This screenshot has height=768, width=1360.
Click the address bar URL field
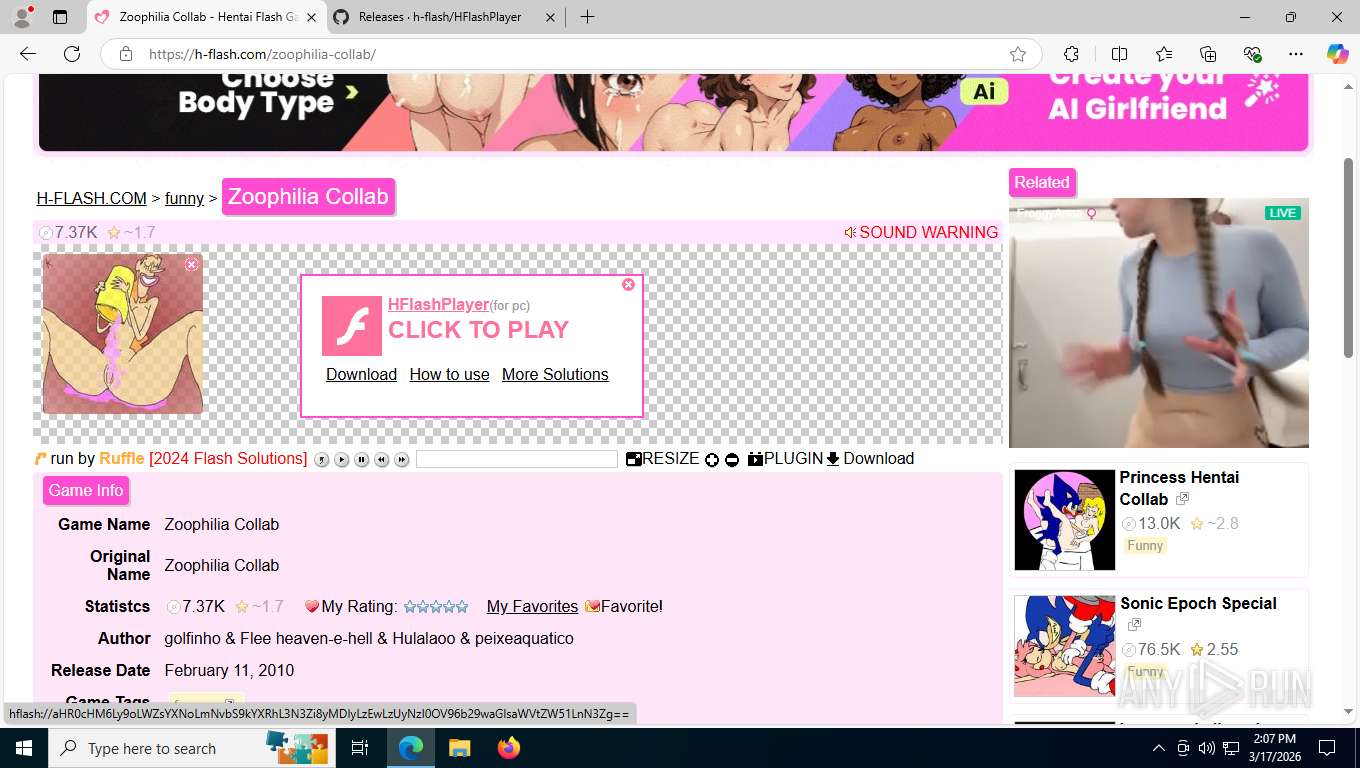coord(570,54)
